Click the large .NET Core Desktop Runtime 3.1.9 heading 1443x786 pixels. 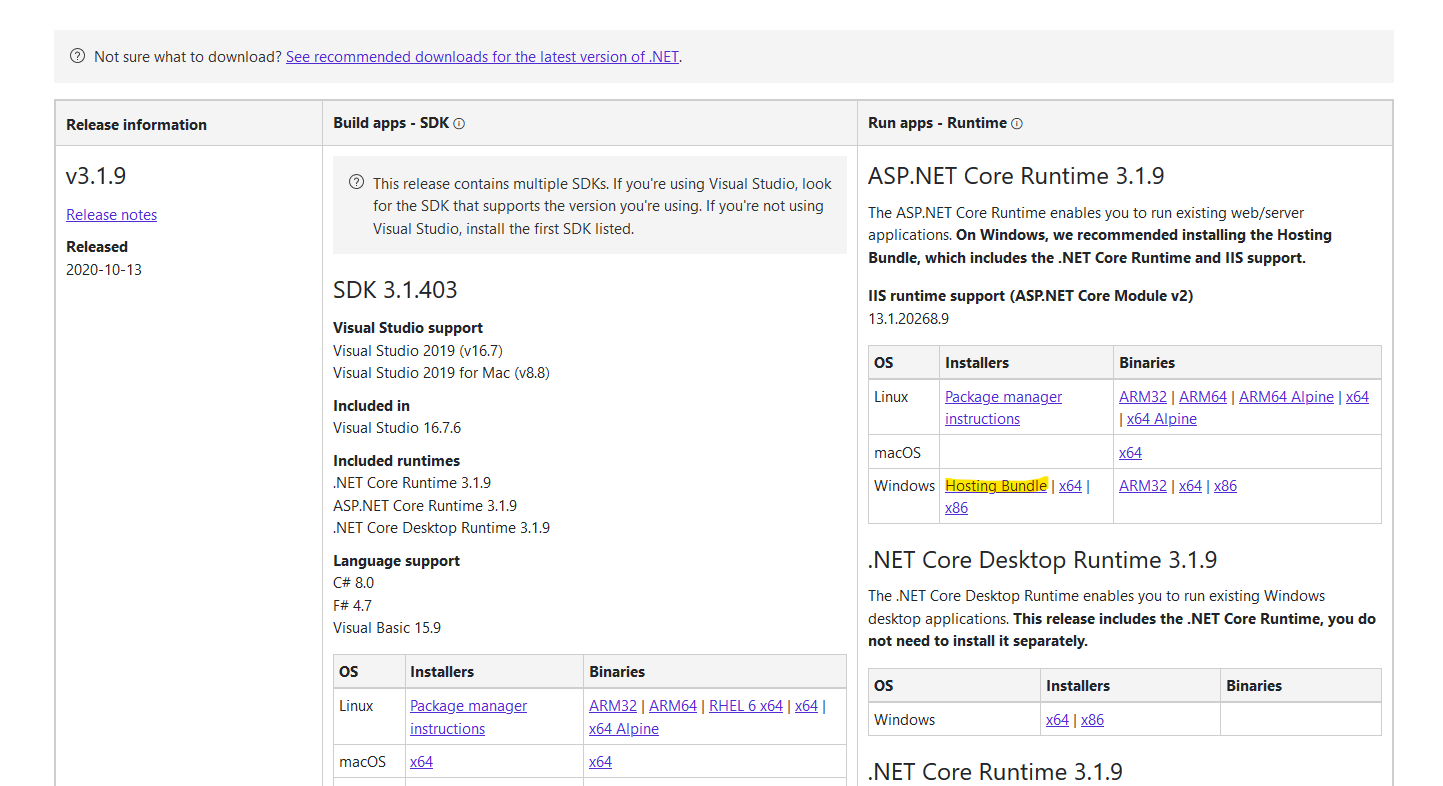coord(1042,560)
